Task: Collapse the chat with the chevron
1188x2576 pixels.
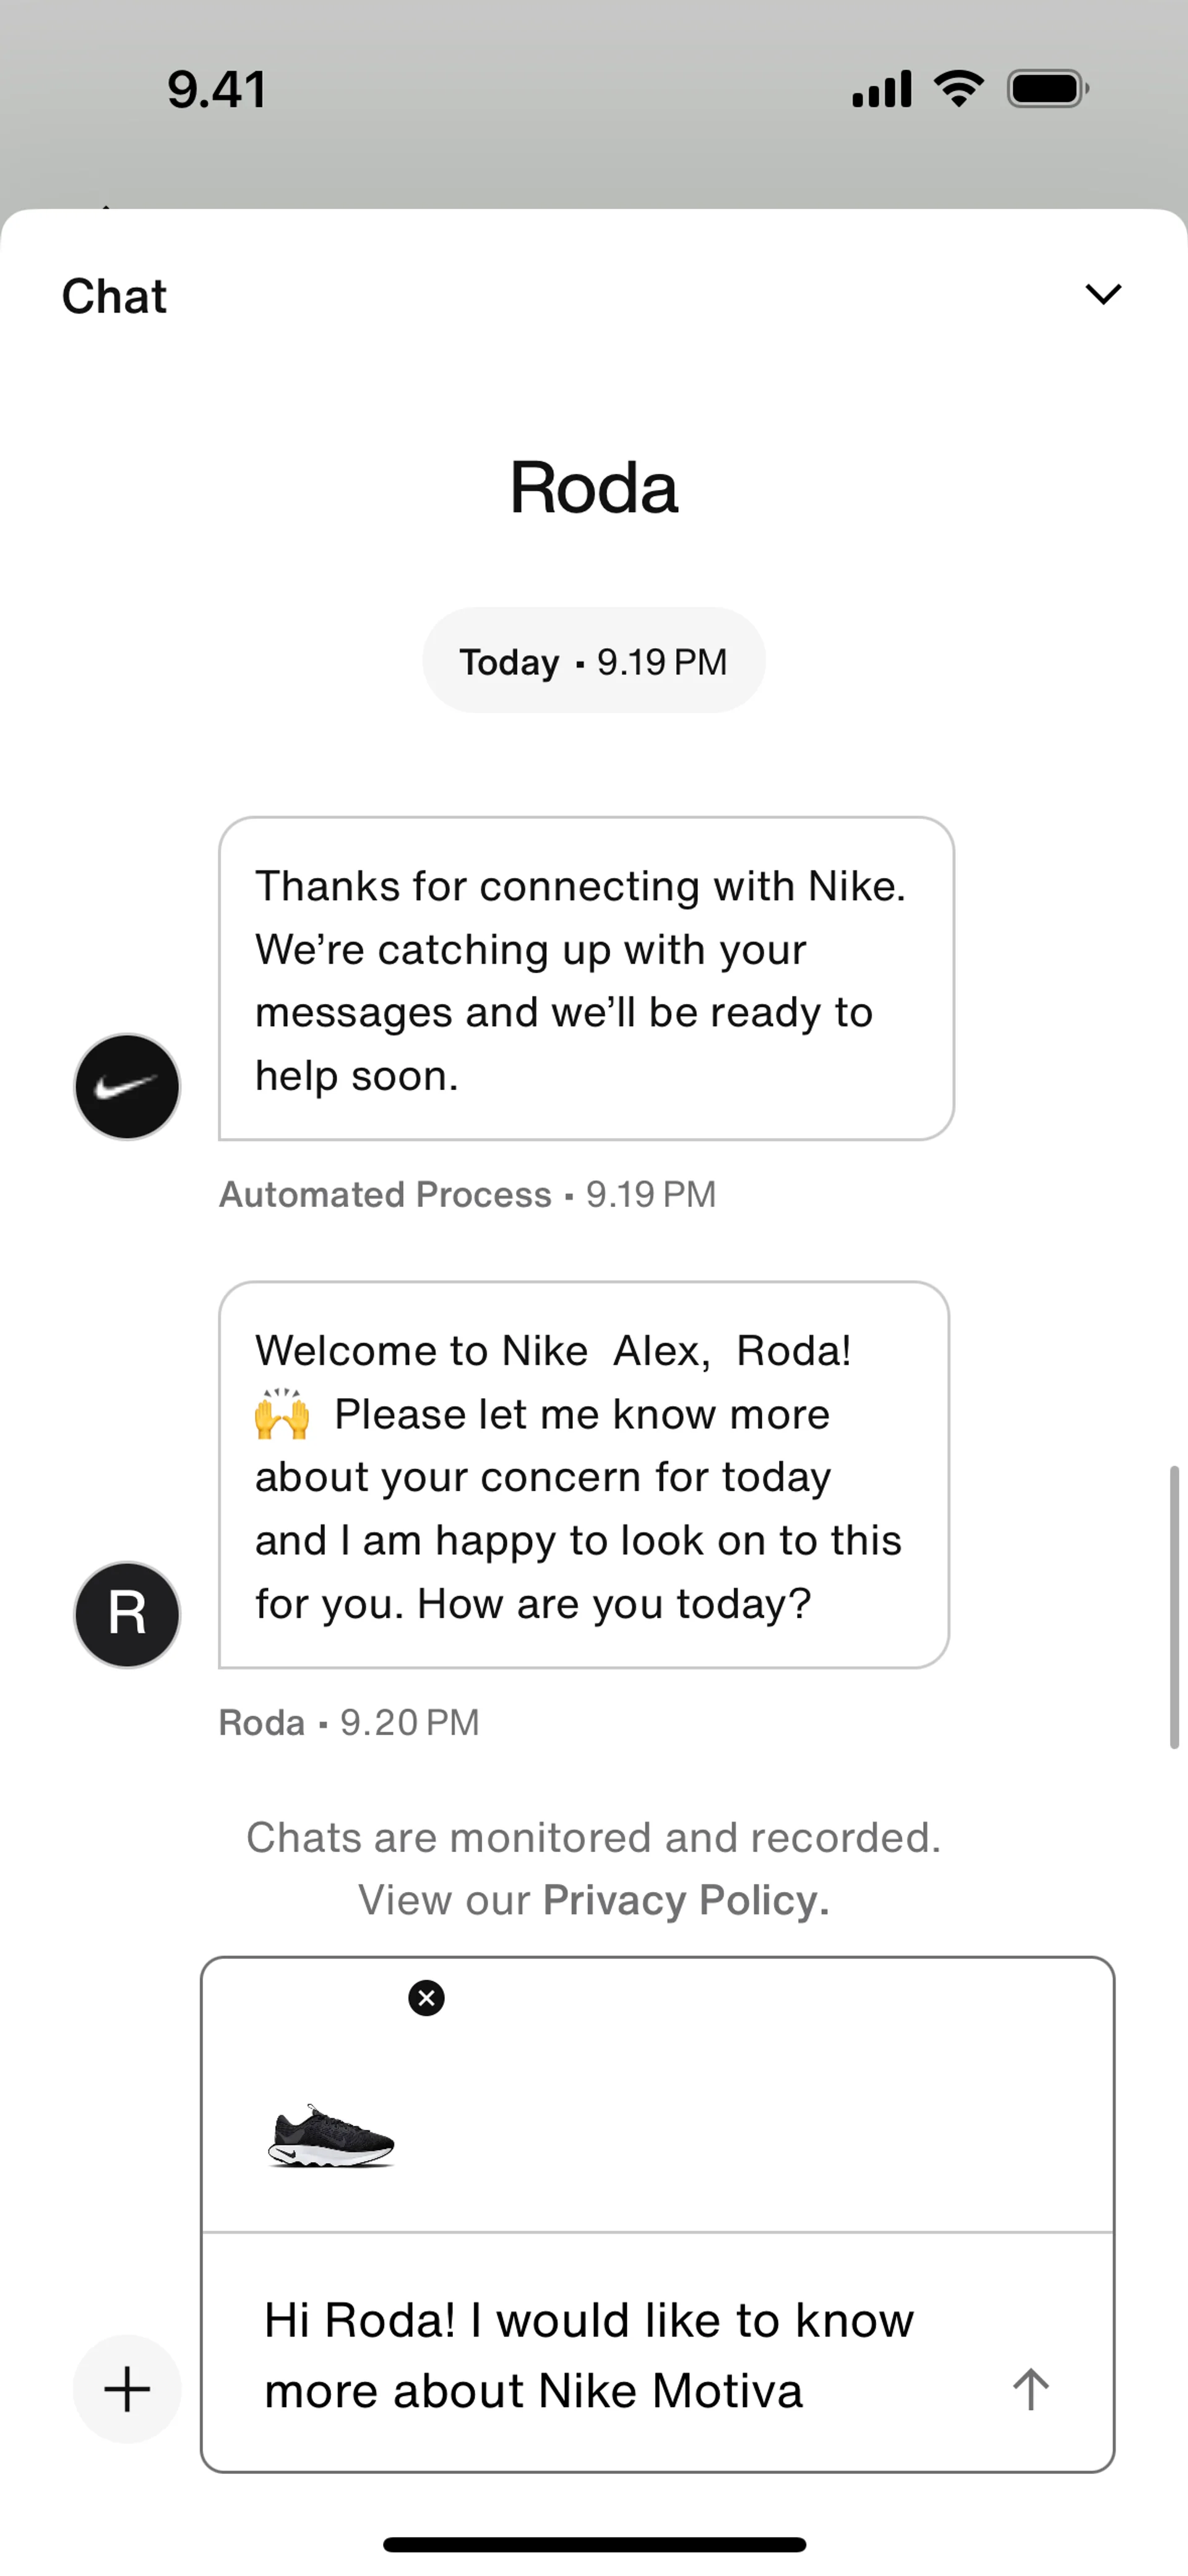Action: coord(1103,295)
